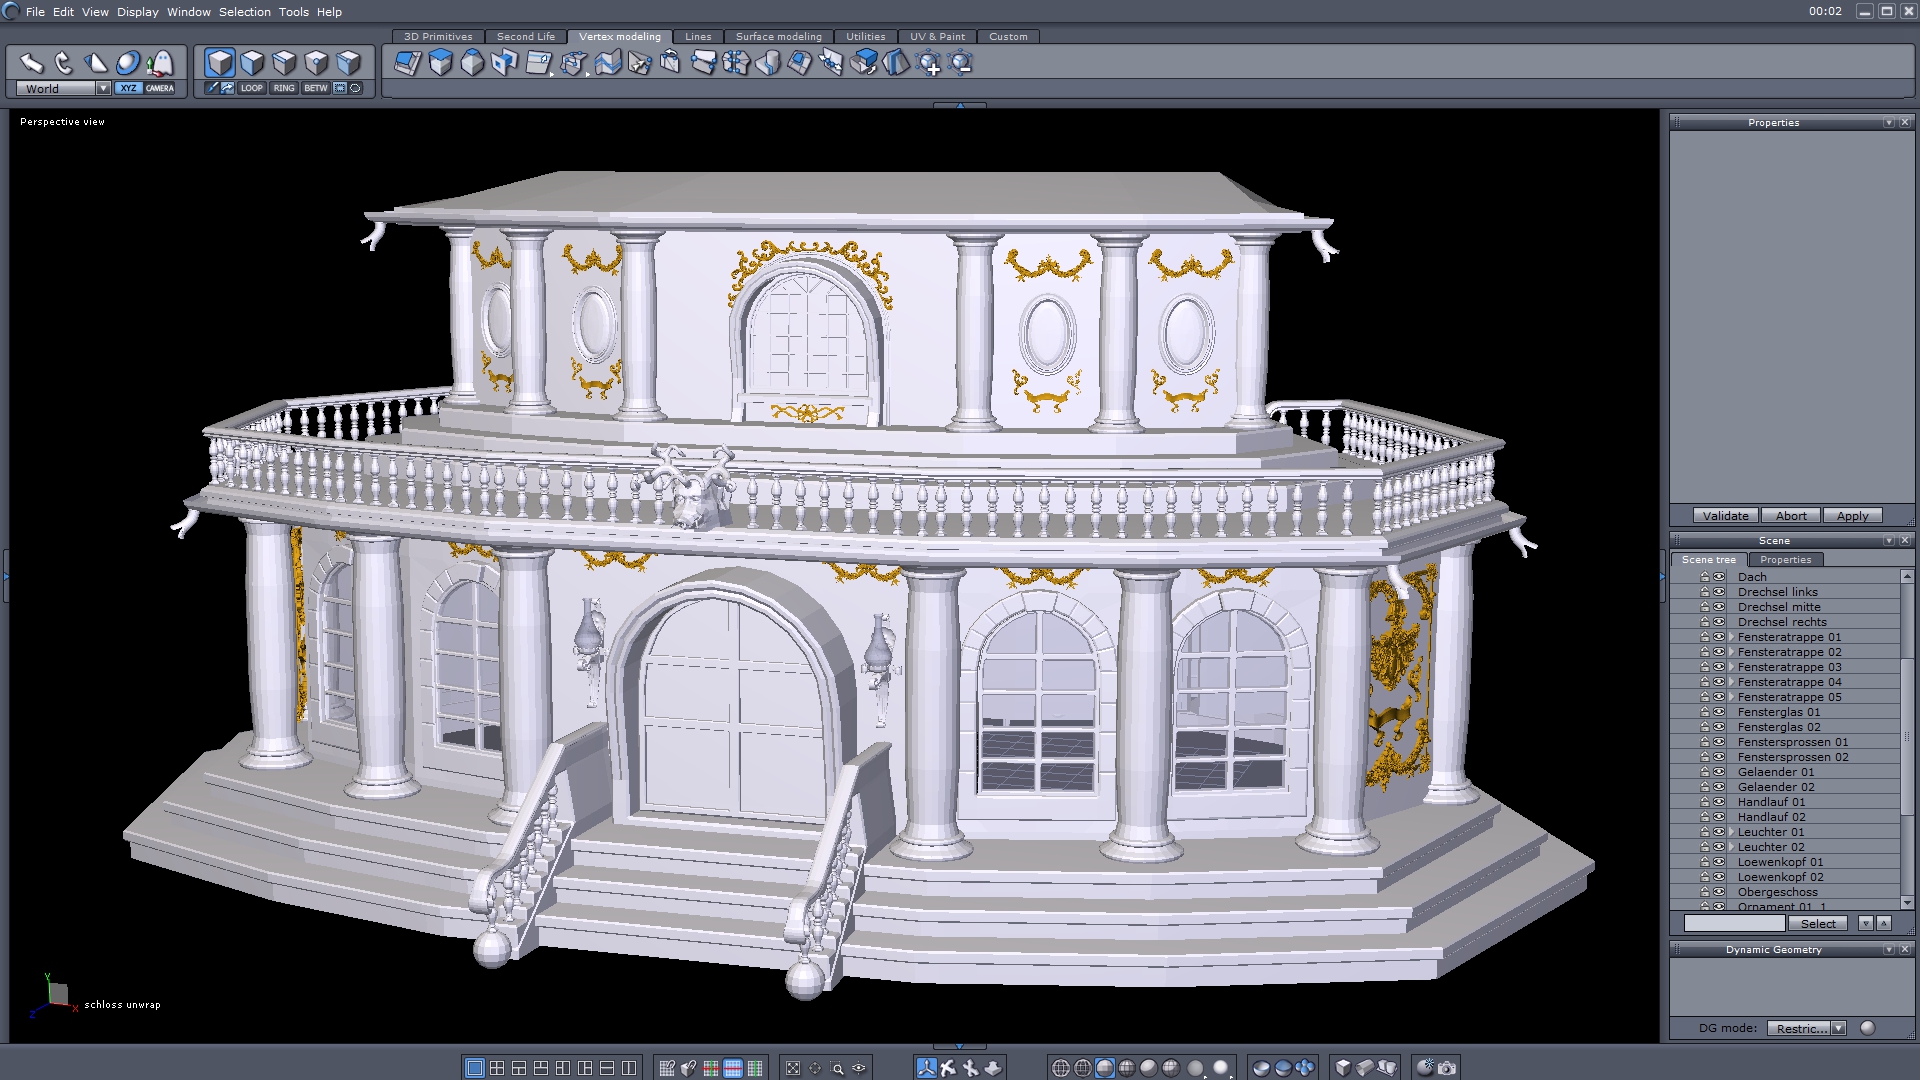Expand Fenstertrappe 01 tree node

(x=1731, y=637)
